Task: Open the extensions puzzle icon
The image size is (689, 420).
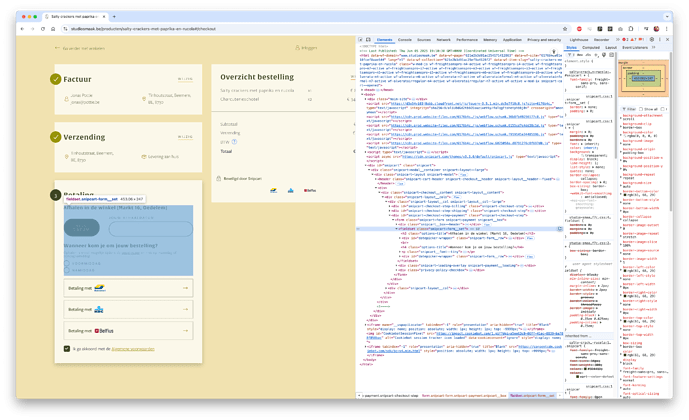Action: tap(631, 29)
